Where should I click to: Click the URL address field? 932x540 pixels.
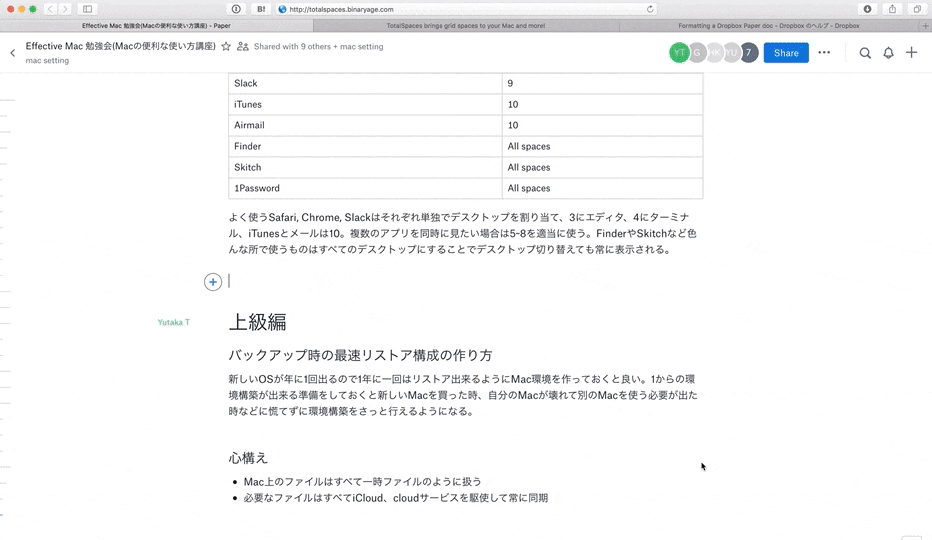tap(466, 9)
